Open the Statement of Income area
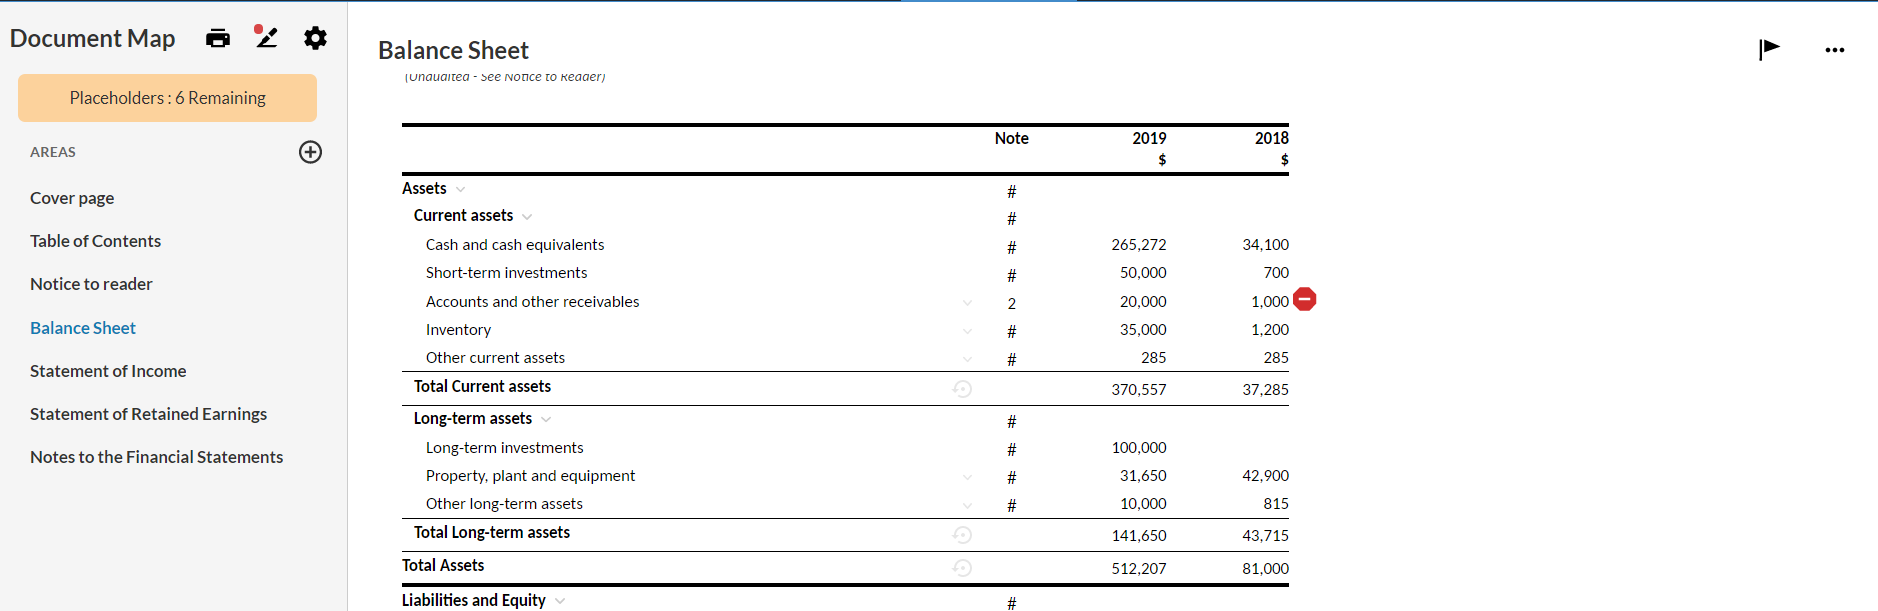Viewport: 1878px width, 611px height. pyautogui.click(x=108, y=371)
